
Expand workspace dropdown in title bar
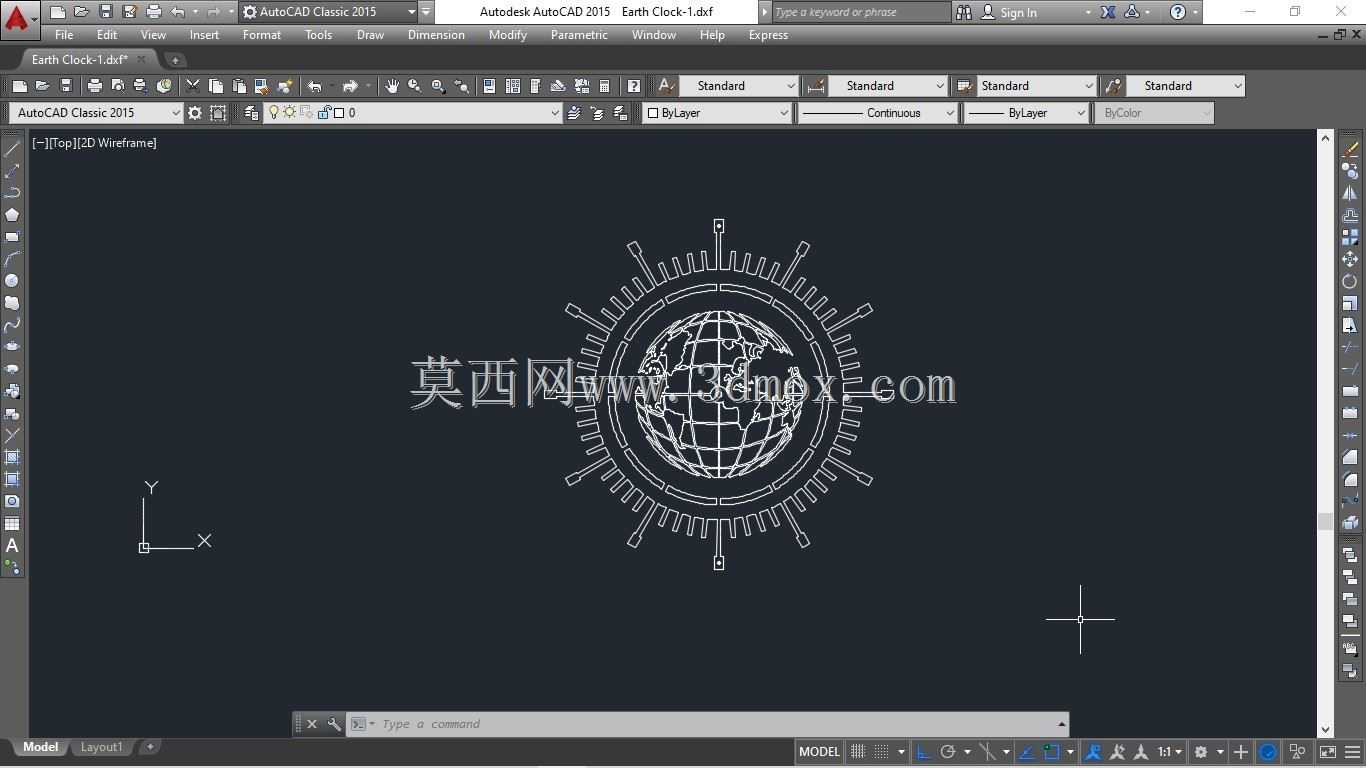pyautogui.click(x=411, y=12)
